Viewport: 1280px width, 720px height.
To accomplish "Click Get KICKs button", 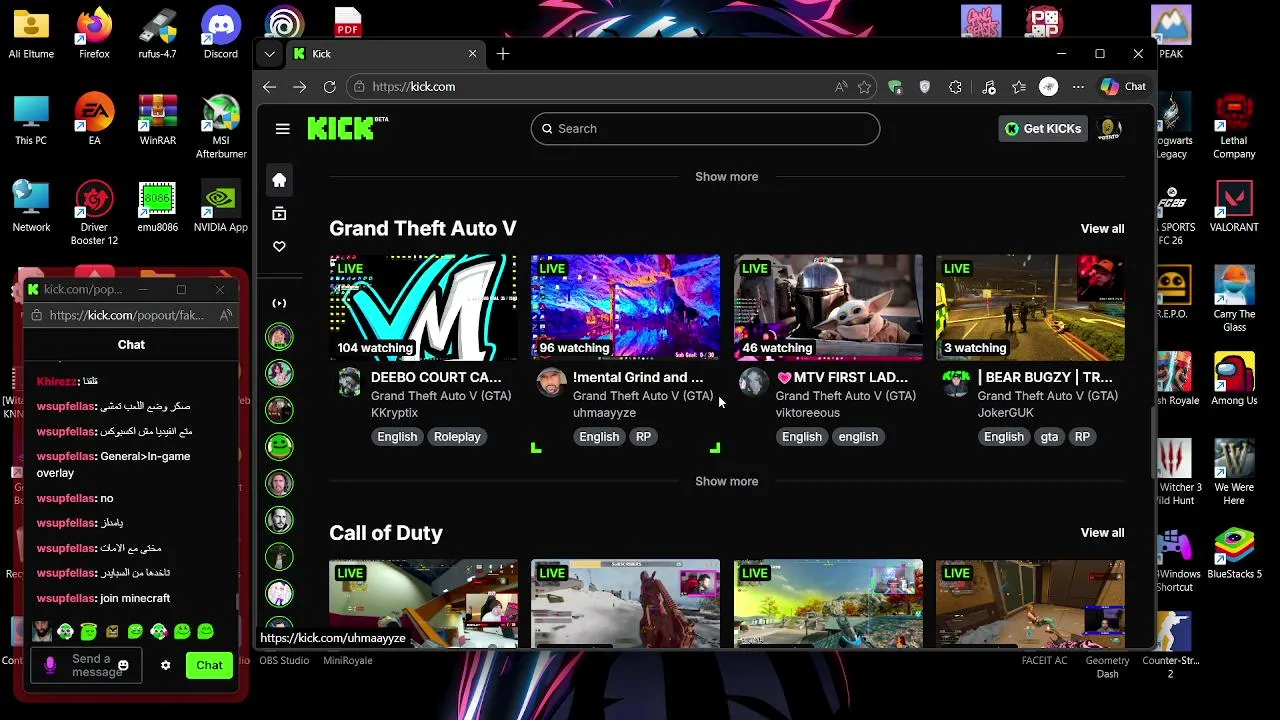I will point(1043,128).
